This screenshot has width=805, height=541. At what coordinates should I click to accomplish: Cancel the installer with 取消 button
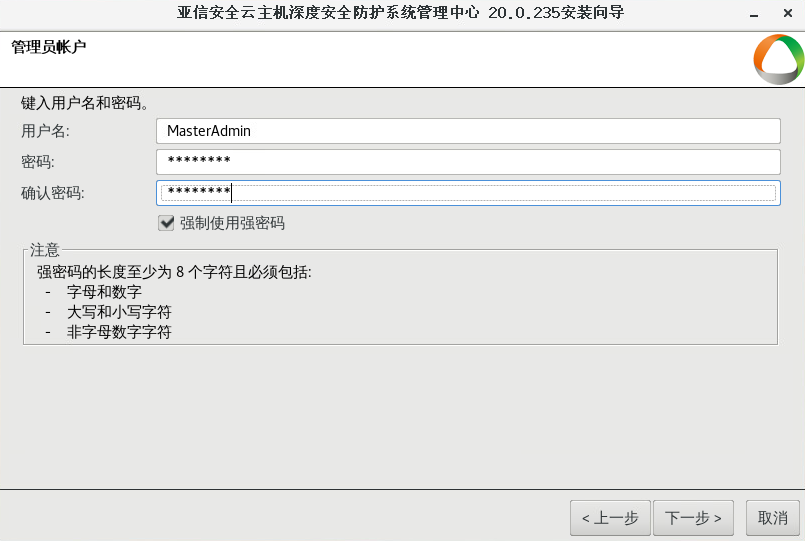coord(772,518)
